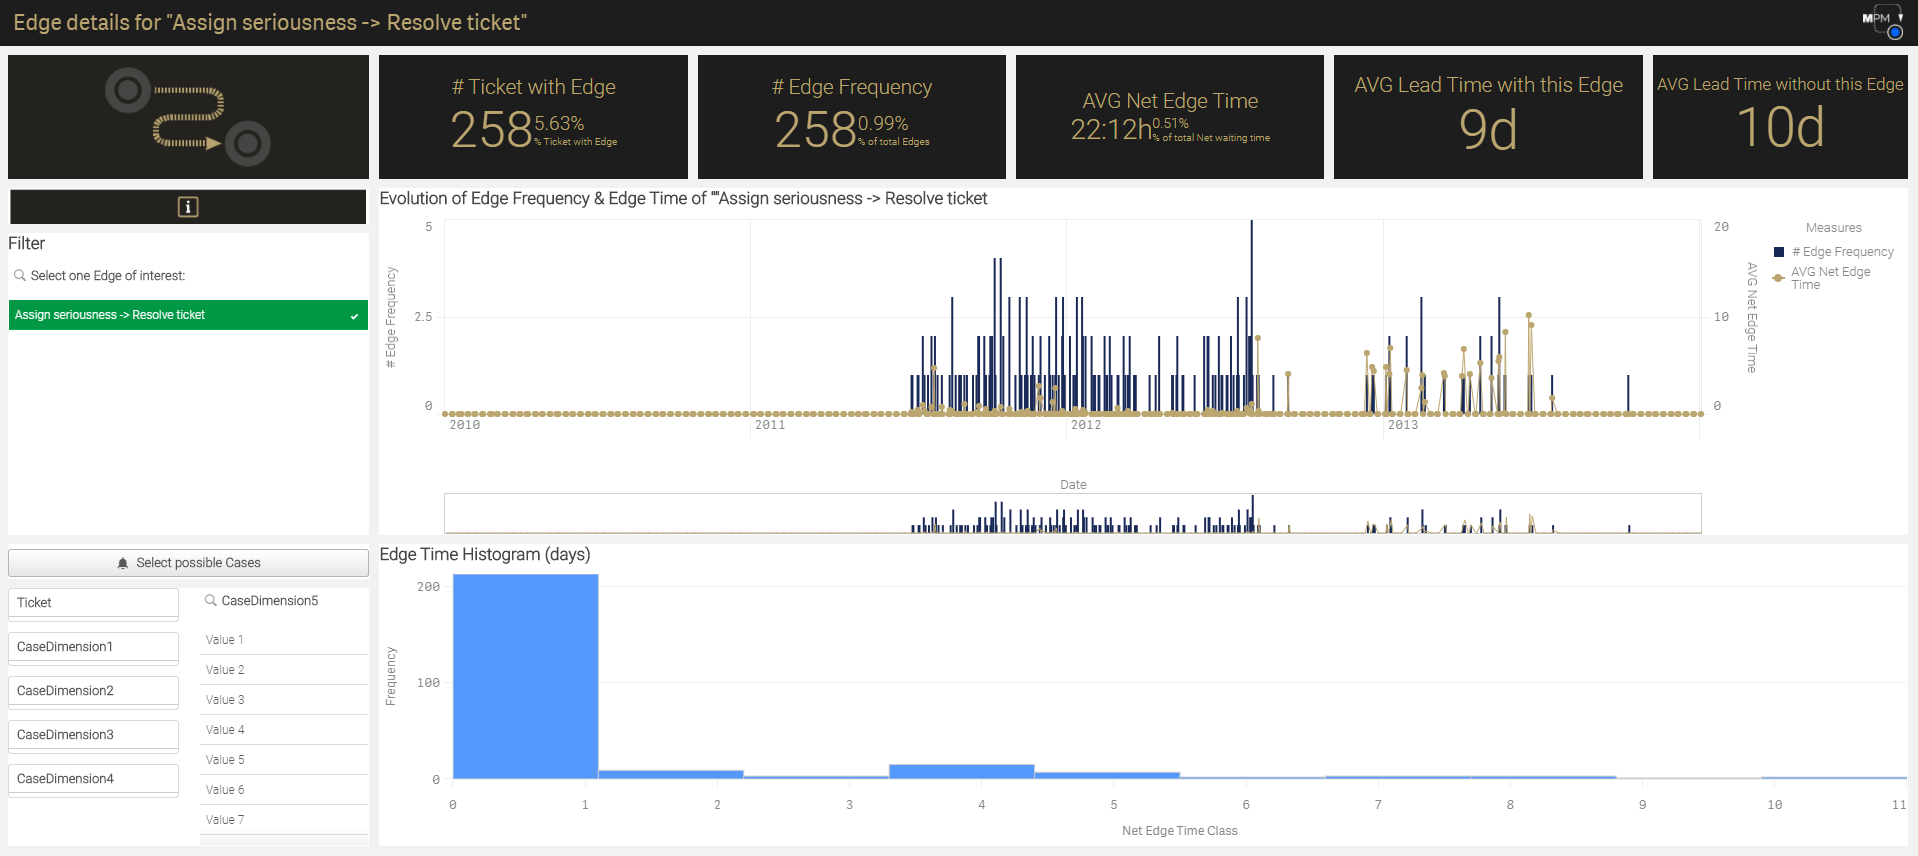Image resolution: width=1918 pixels, height=856 pixels.
Task: Click the '# Edge Frequency' KPI tile
Action: tap(852, 117)
